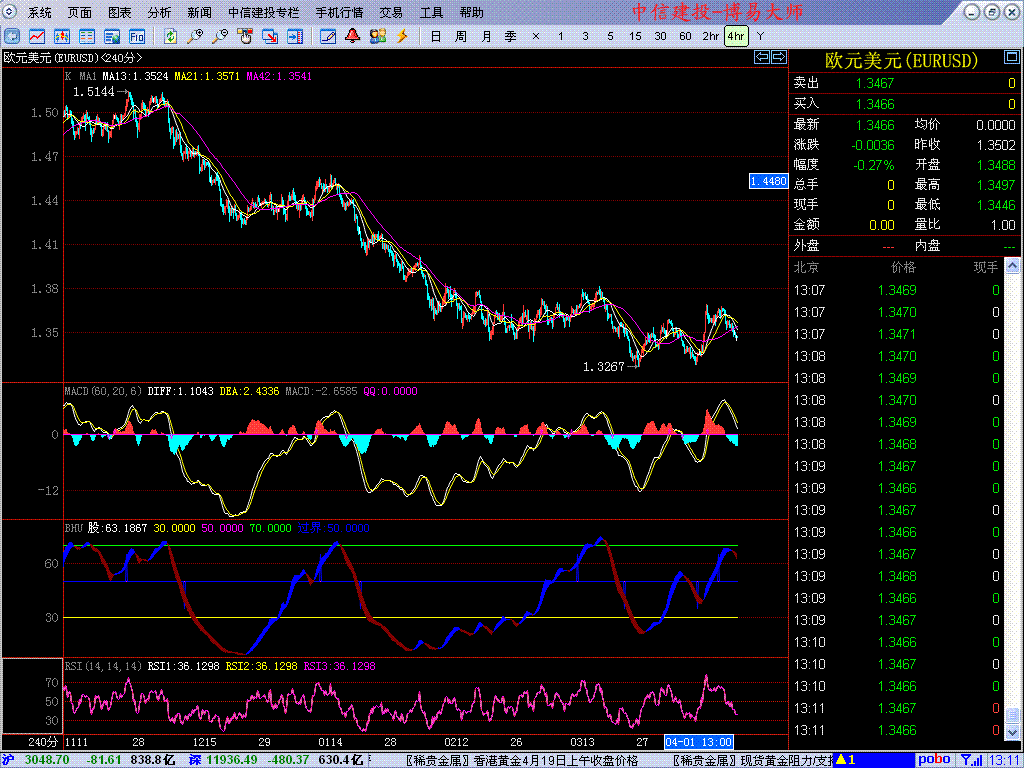Screen dimensions: 1024x768
Task: Open the red alarm bell alert icon
Action: 353,37
